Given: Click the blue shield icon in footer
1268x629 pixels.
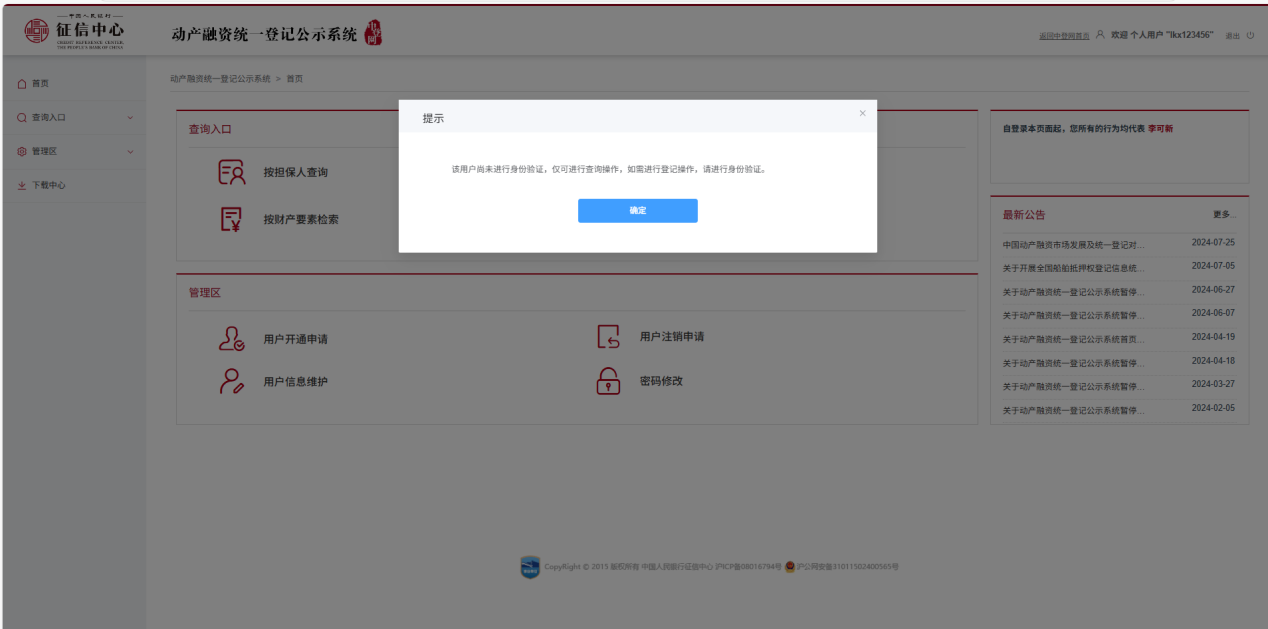Looking at the screenshot, I should tap(530, 567).
